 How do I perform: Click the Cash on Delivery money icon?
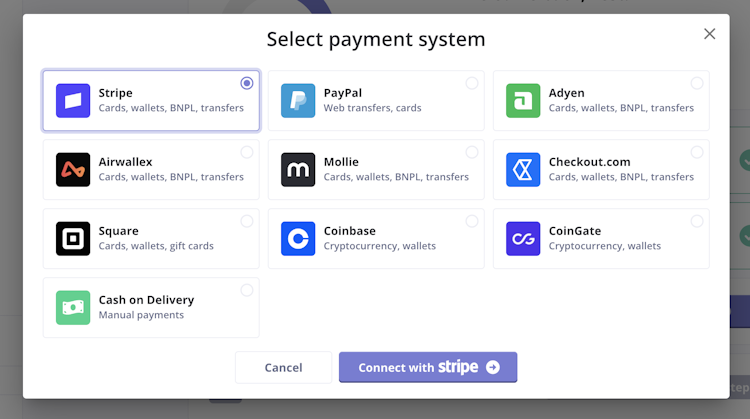click(x=73, y=308)
